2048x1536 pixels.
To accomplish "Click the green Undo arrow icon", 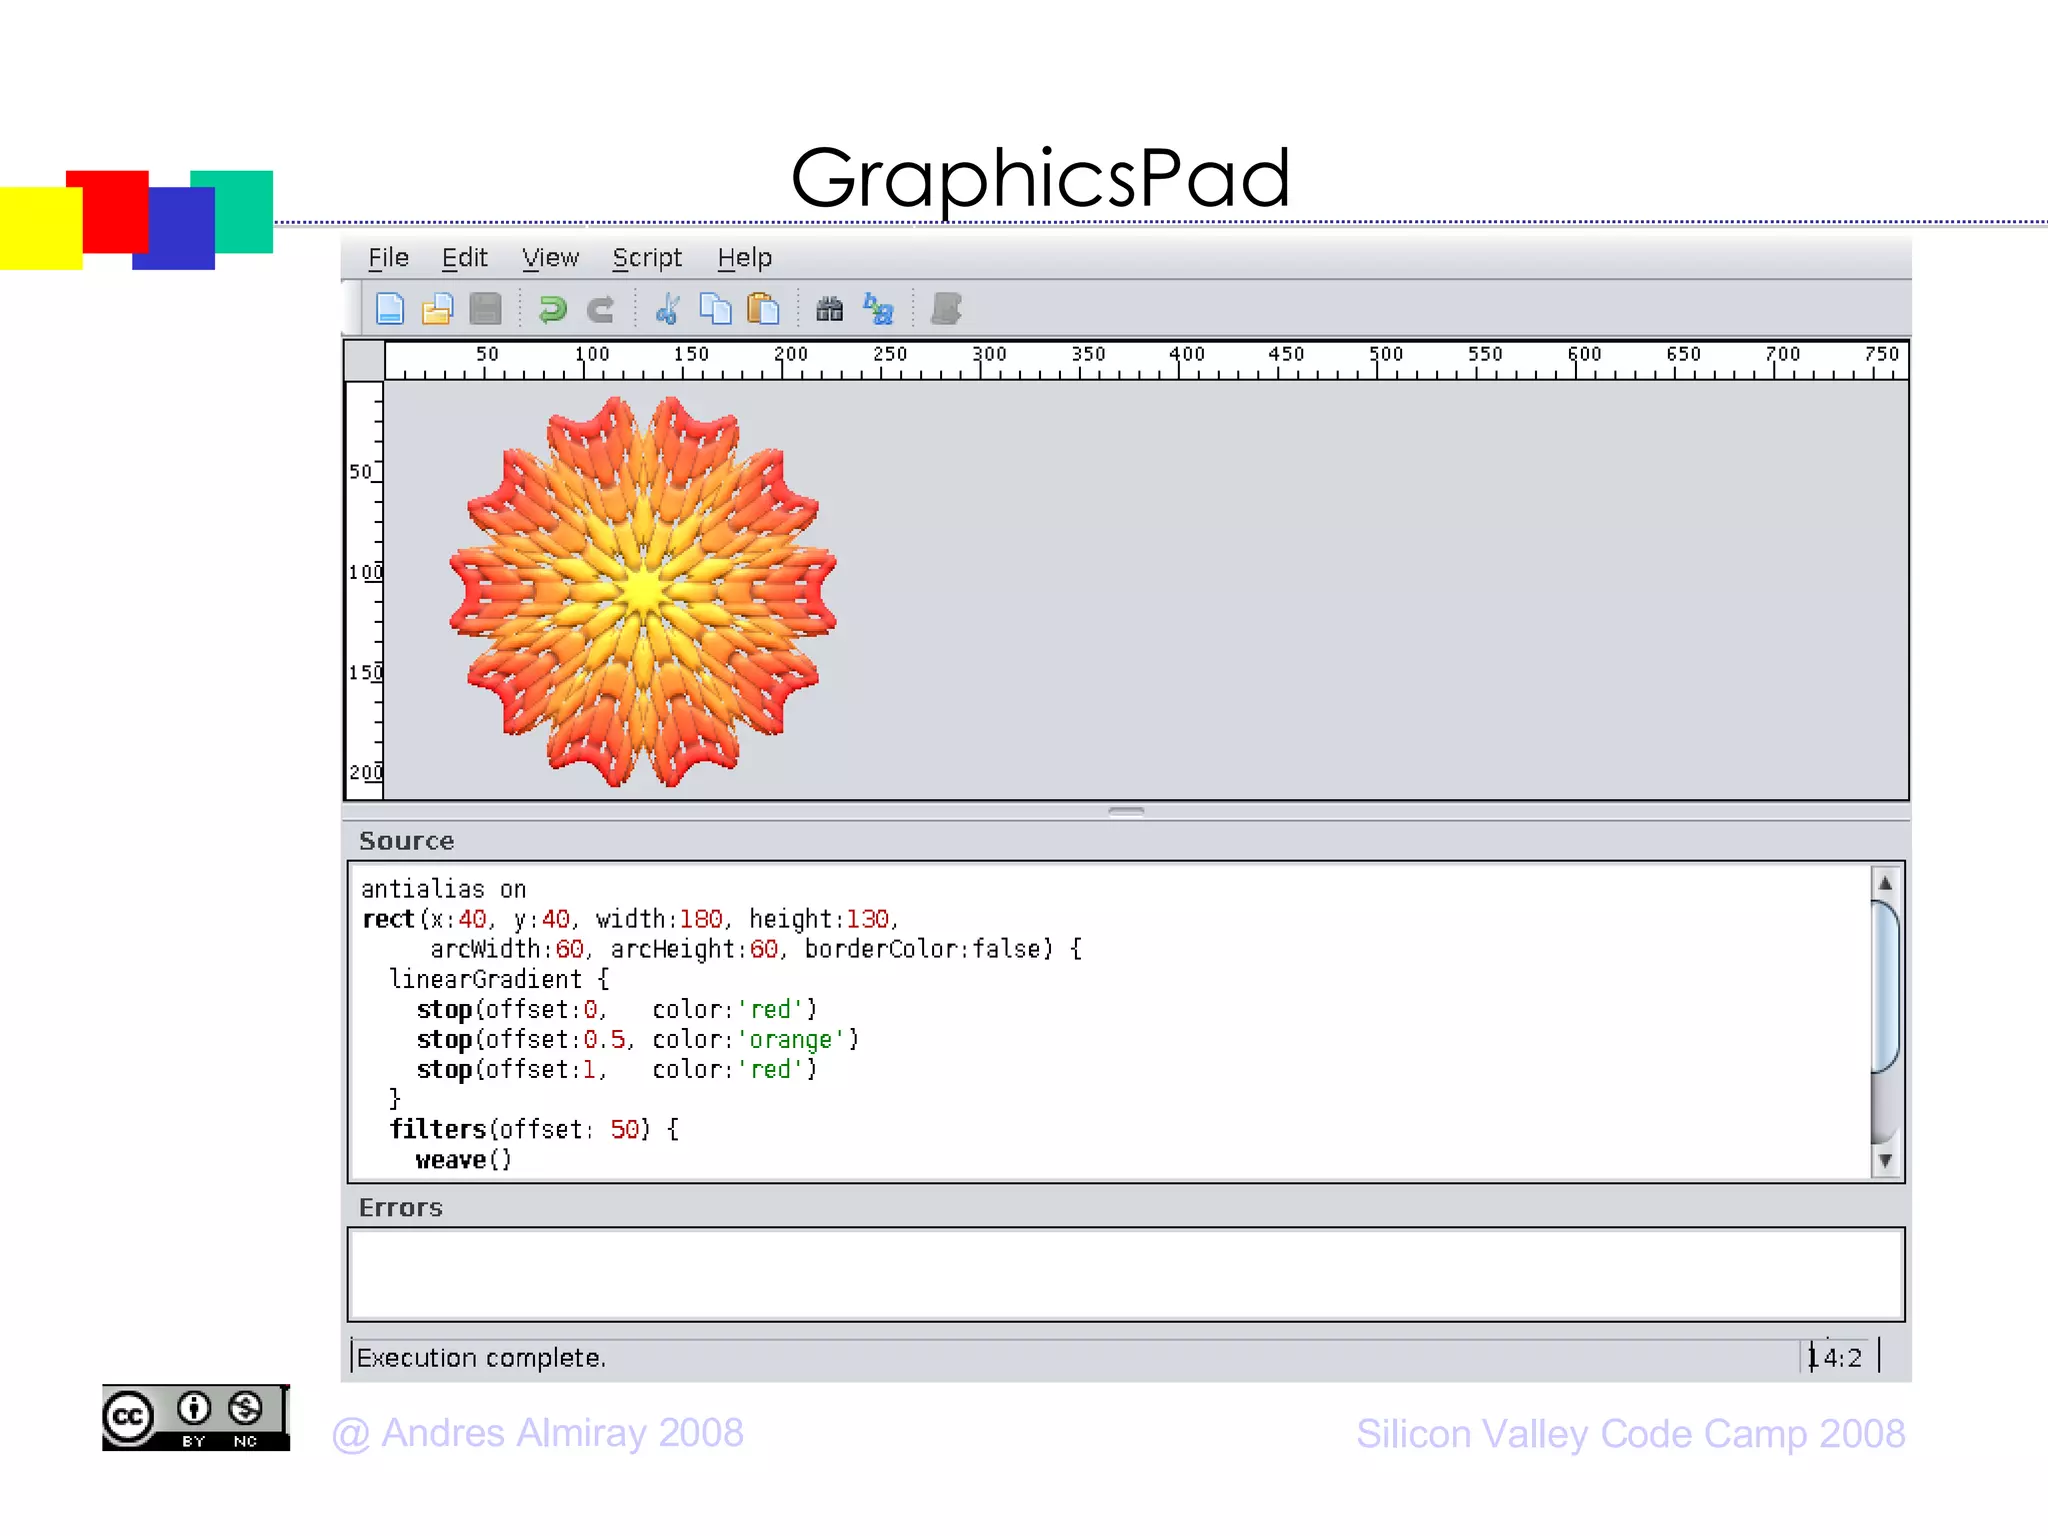I will [x=552, y=309].
